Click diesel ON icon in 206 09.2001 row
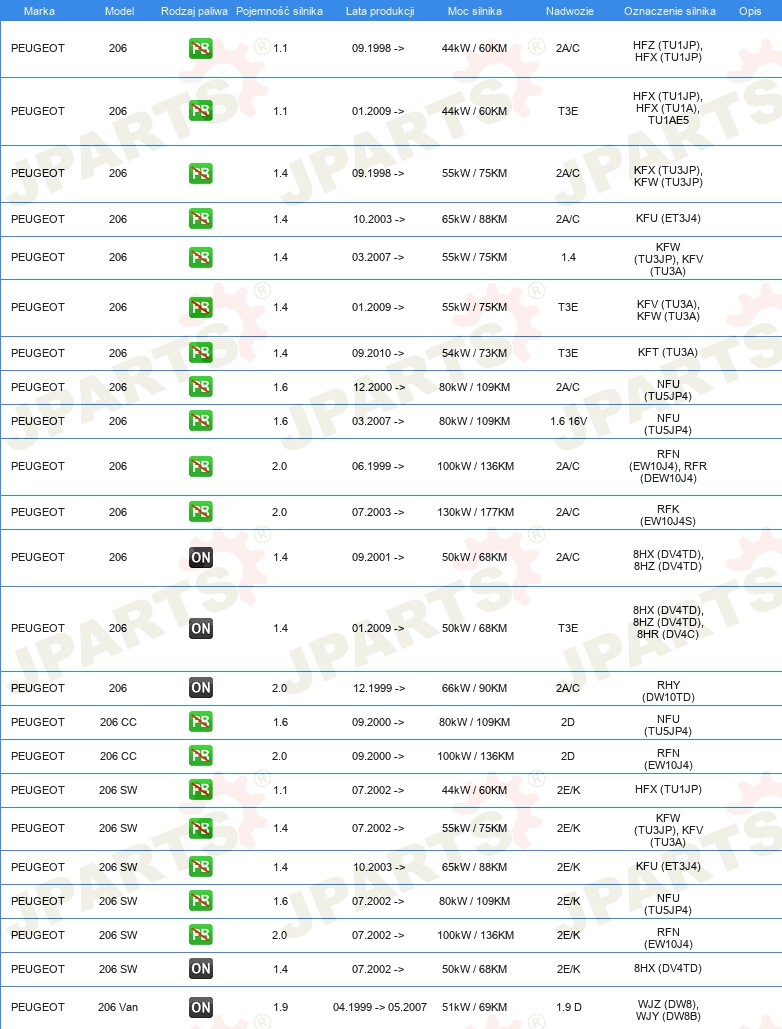 201,557
